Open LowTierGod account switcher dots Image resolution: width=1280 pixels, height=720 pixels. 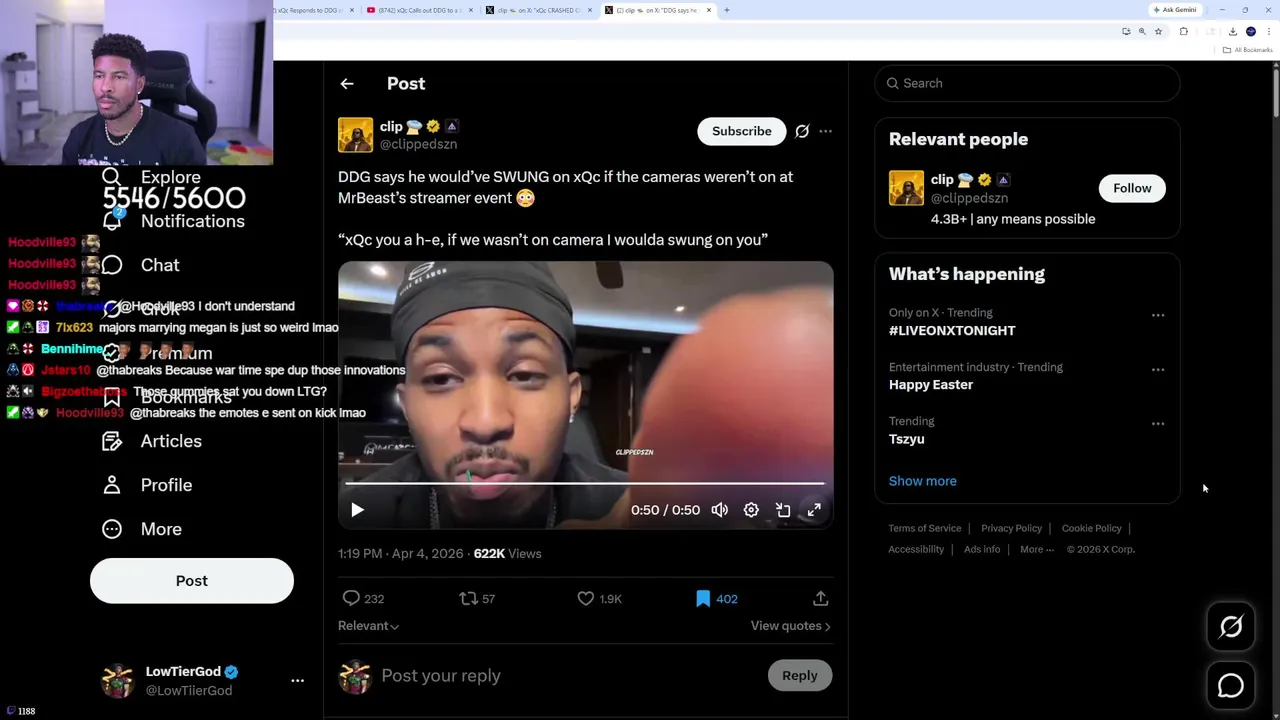(x=297, y=680)
